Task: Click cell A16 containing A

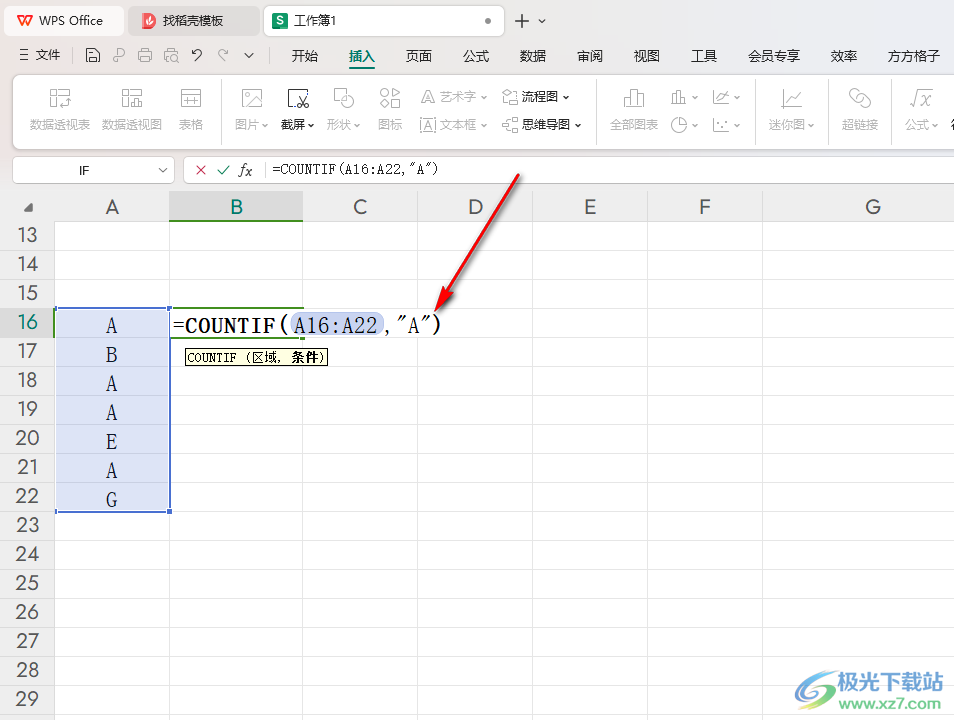Action: point(112,324)
